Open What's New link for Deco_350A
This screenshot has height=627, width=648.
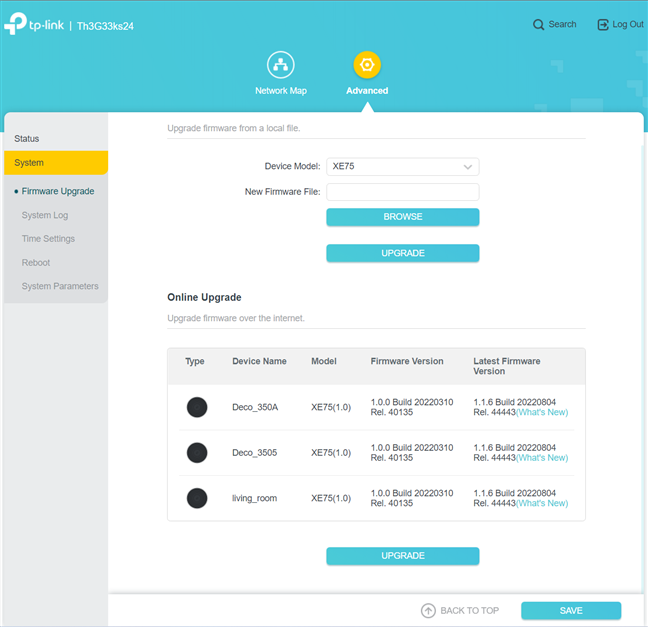(x=542, y=412)
